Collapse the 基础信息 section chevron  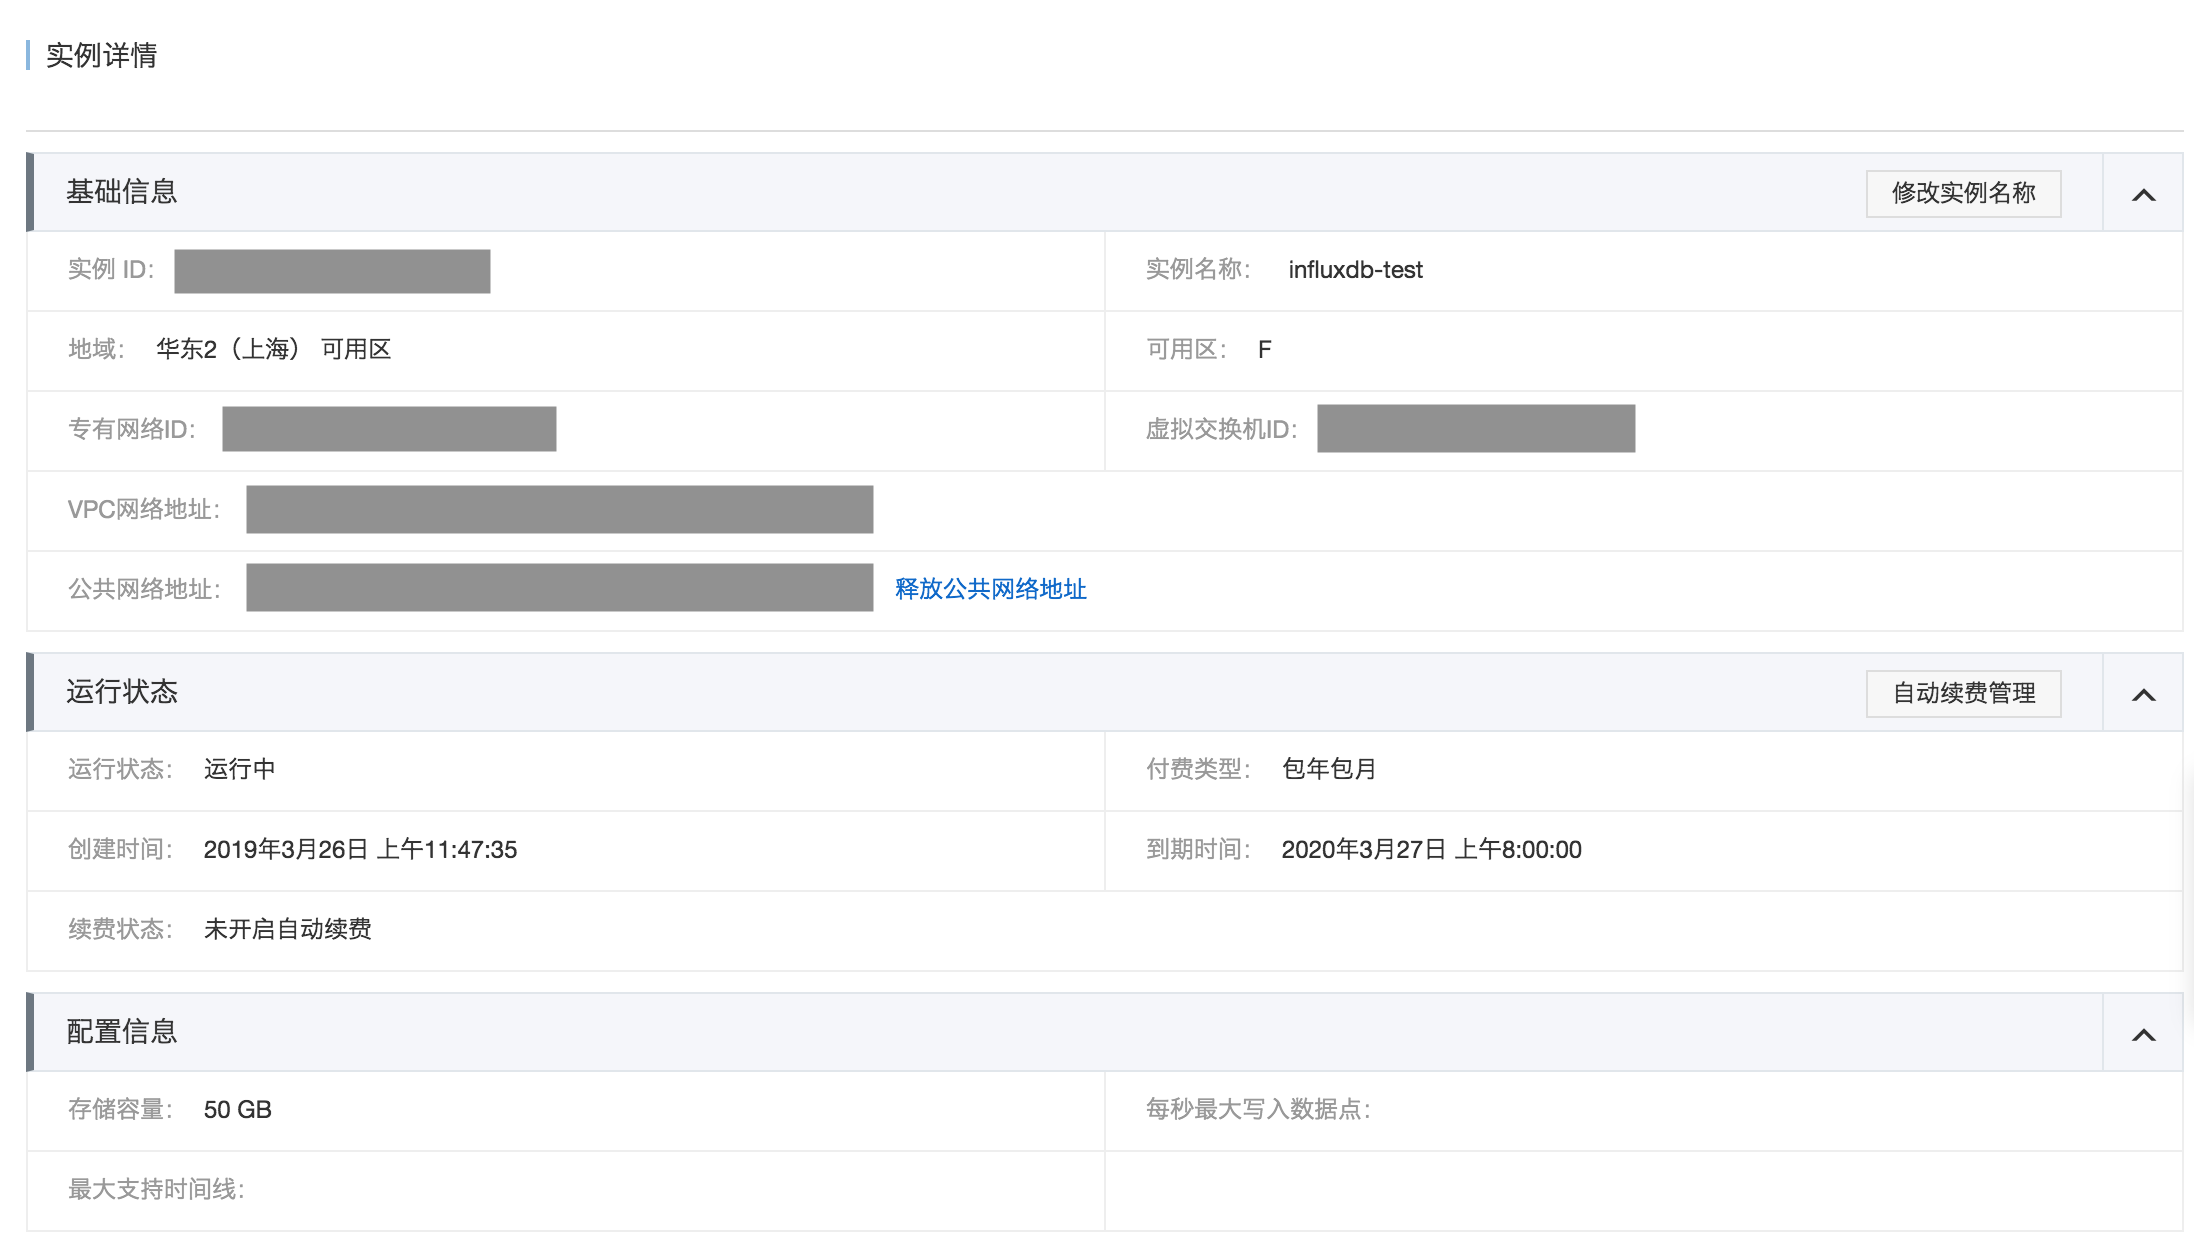pyautogui.click(x=2143, y=194)
